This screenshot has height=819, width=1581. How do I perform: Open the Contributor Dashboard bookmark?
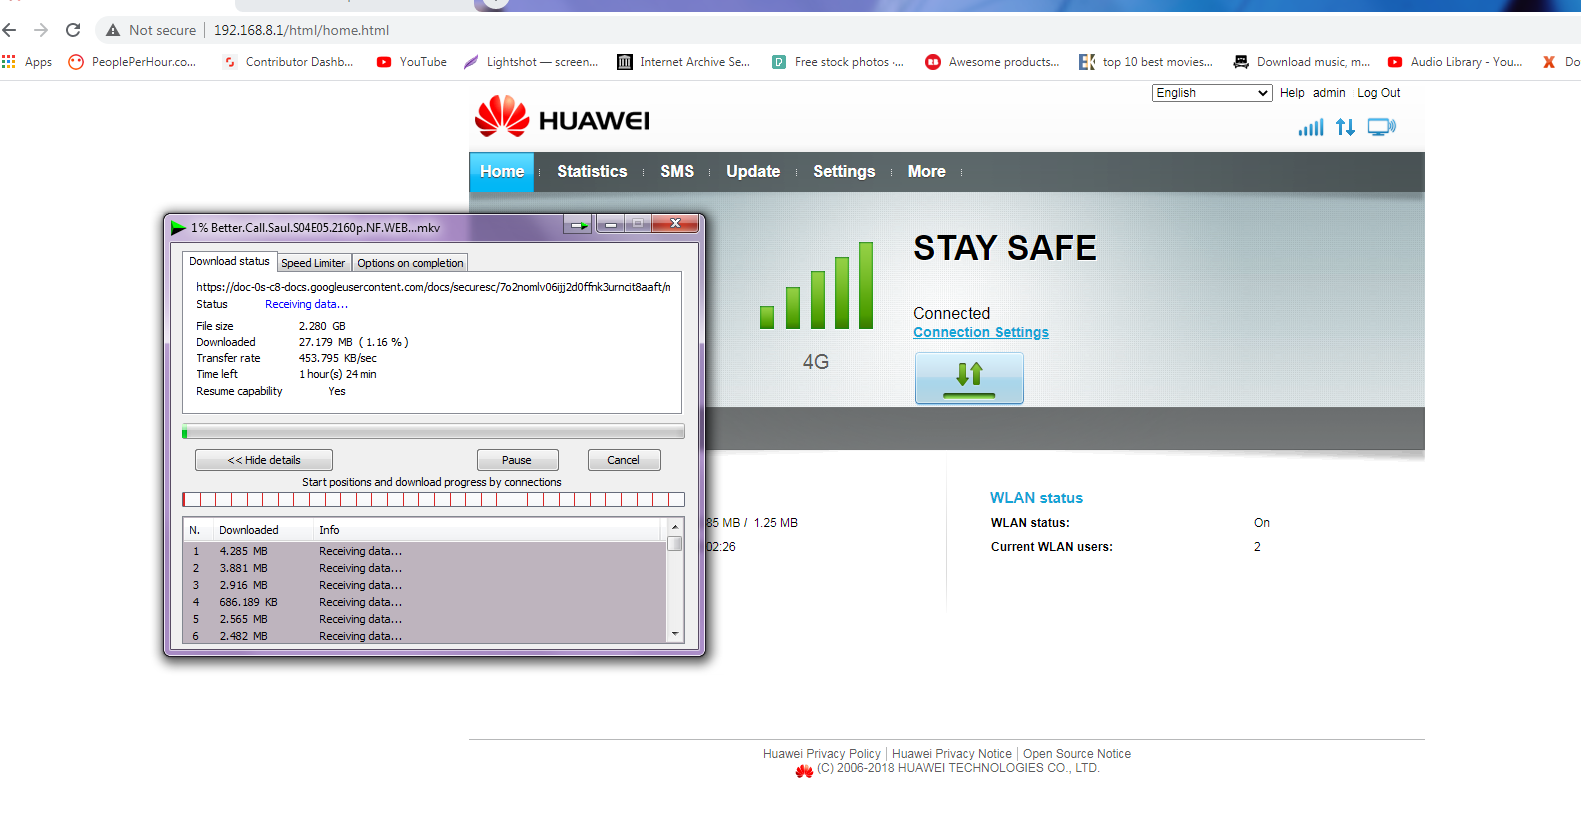click(x=288, y=62)
